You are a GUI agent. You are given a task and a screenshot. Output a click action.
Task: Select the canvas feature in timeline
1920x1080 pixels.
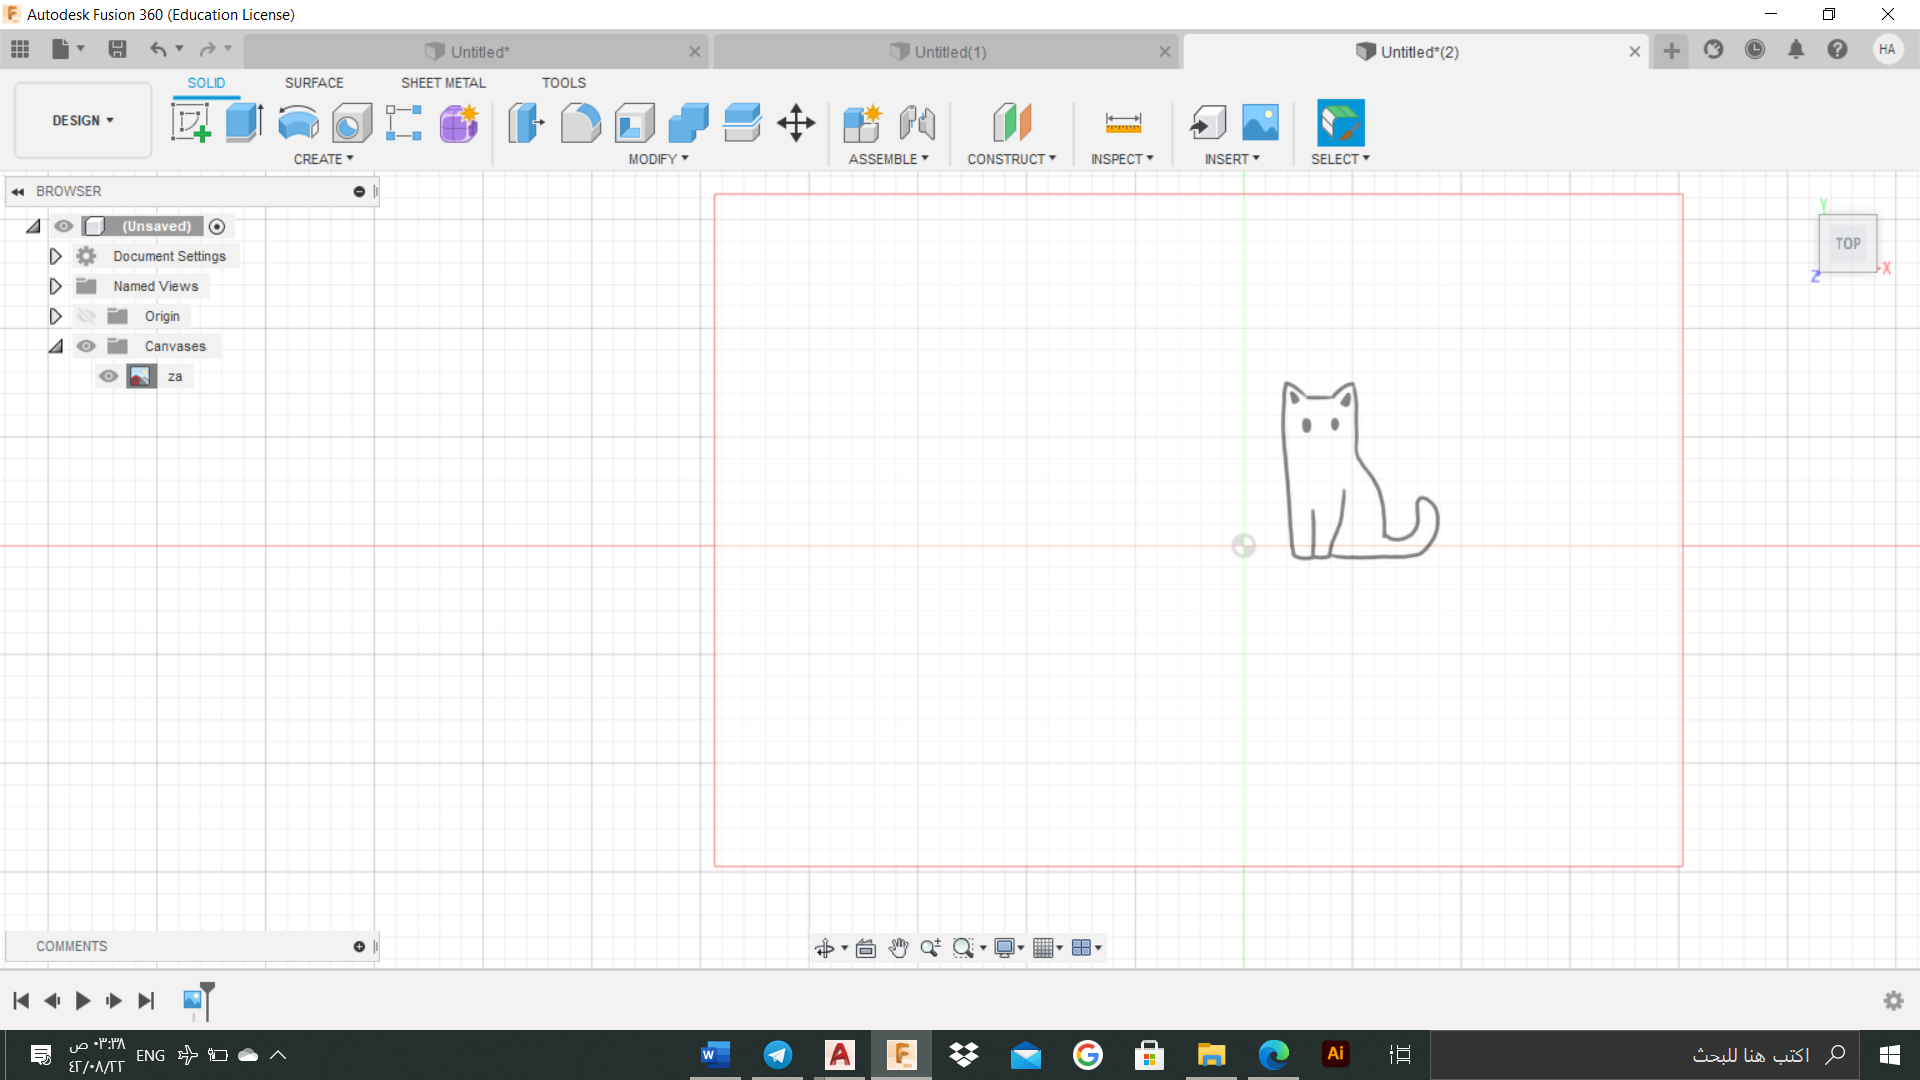pyautogui.click(x=192, y=1000)
